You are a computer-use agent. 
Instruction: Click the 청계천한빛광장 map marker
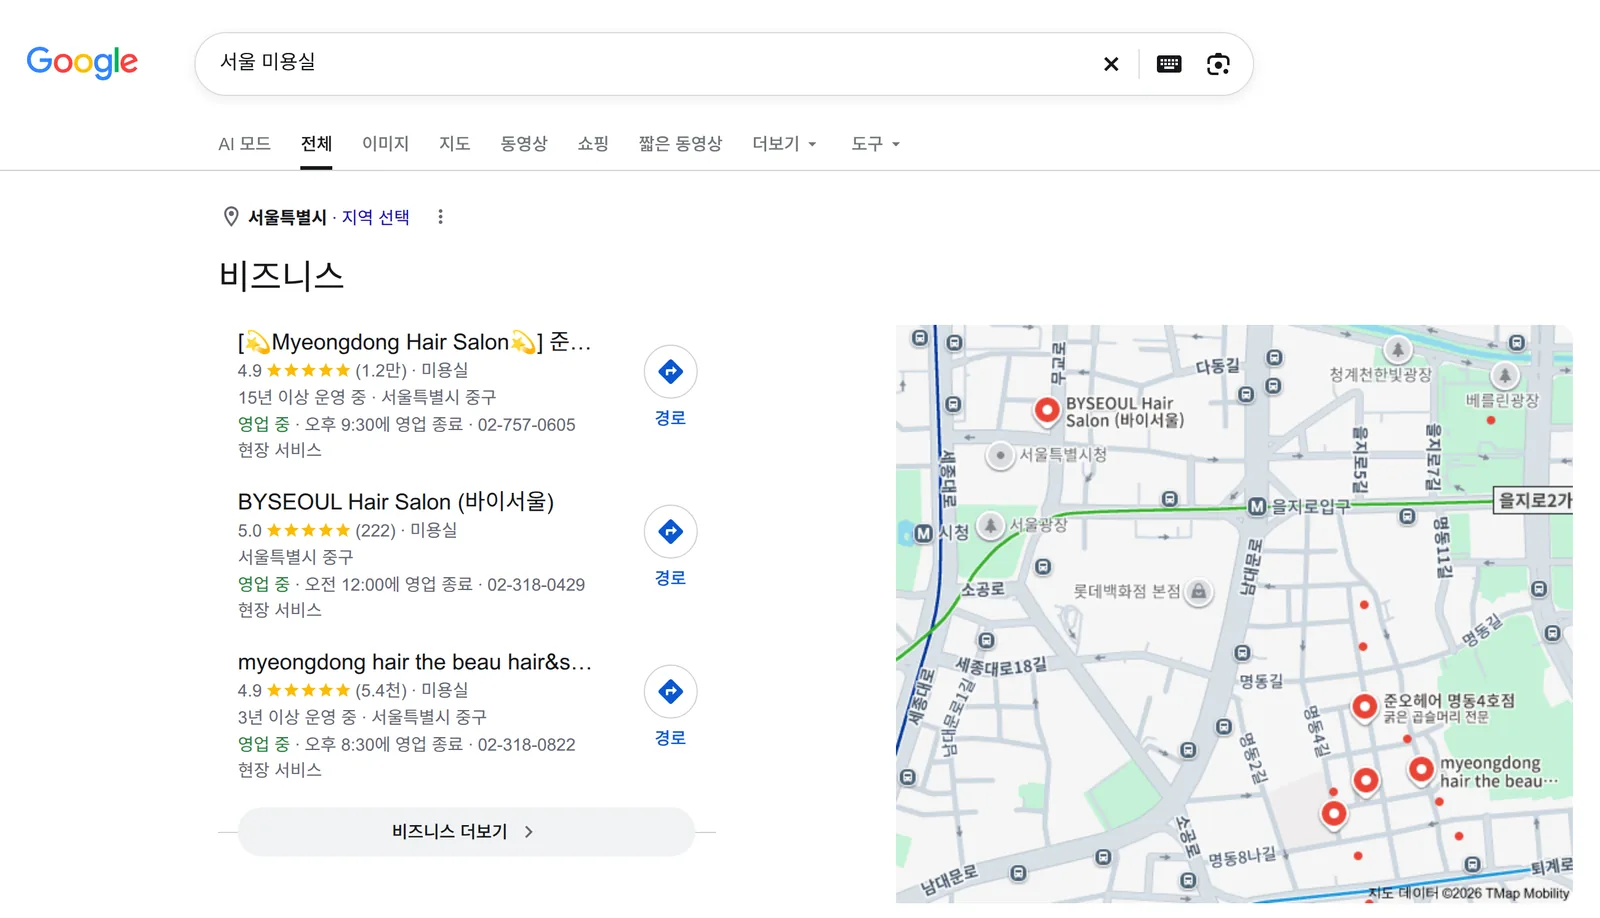(1397, 350)
